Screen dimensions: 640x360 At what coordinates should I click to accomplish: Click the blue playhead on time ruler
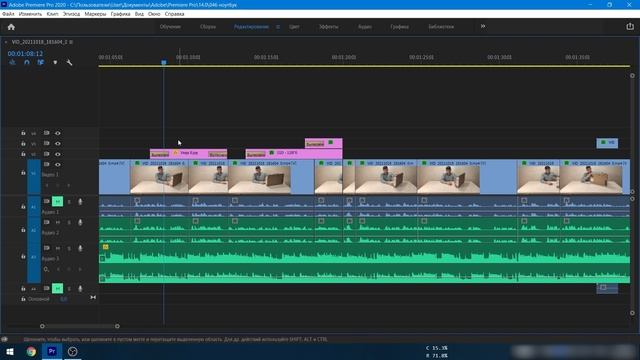[x=164, y=62]
